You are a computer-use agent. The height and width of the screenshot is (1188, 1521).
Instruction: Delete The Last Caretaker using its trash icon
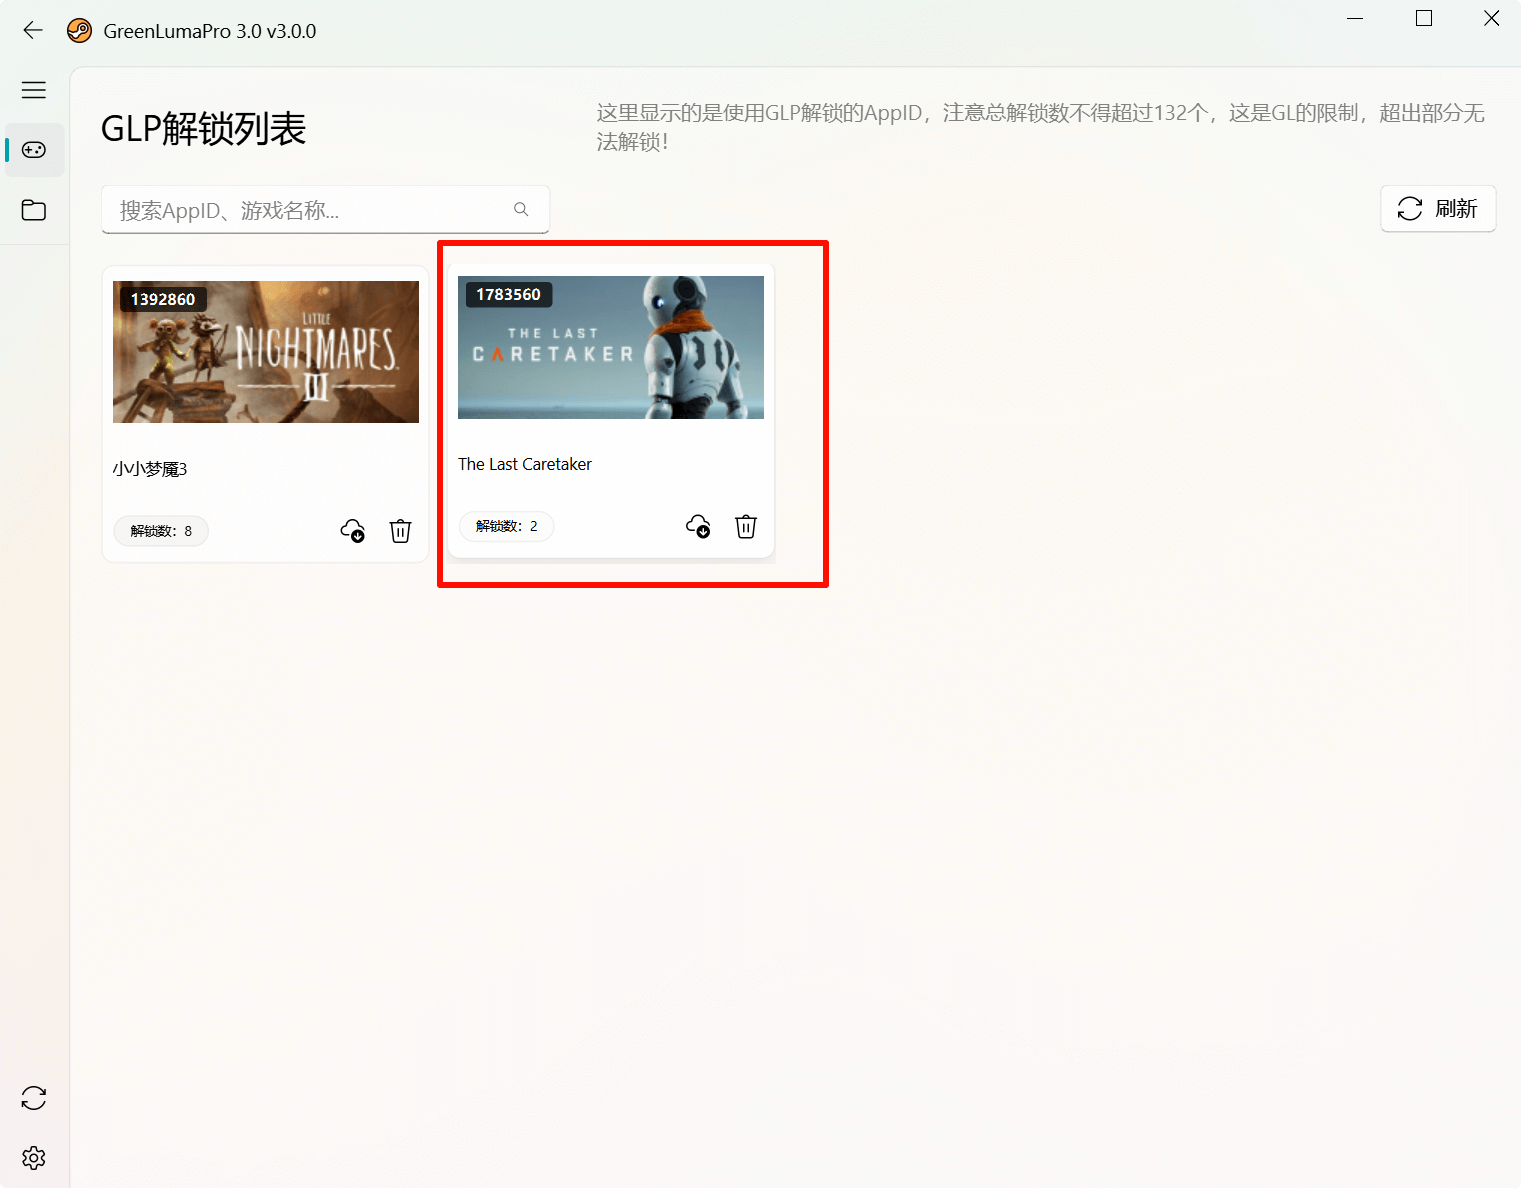(746, 526)
